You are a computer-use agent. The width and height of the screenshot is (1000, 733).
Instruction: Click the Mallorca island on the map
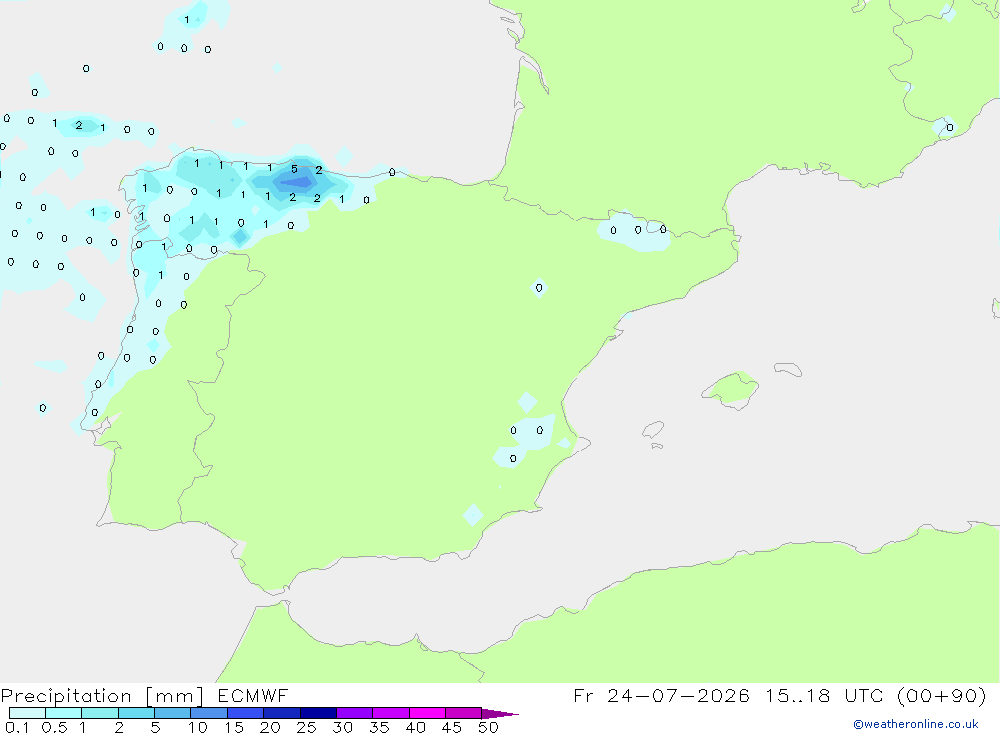(x=732, y=389)
